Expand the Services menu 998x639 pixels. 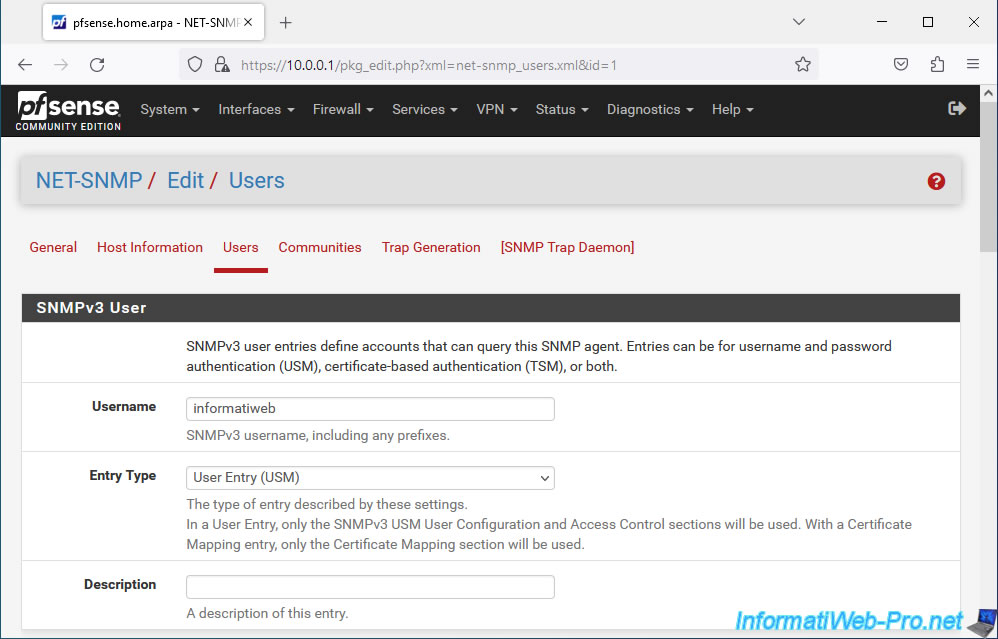click(x=425, y=109)
